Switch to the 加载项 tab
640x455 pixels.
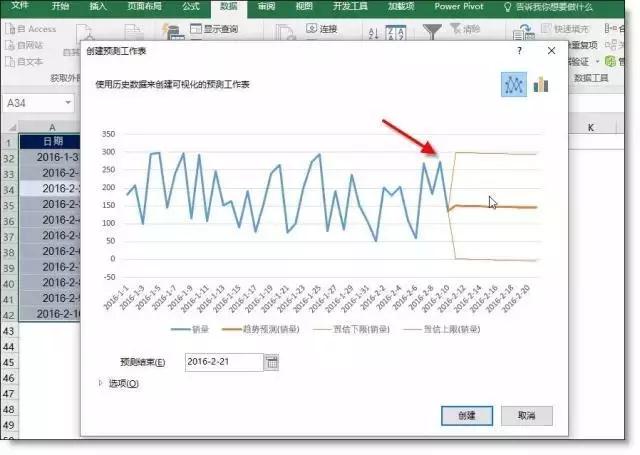[401, 6]
